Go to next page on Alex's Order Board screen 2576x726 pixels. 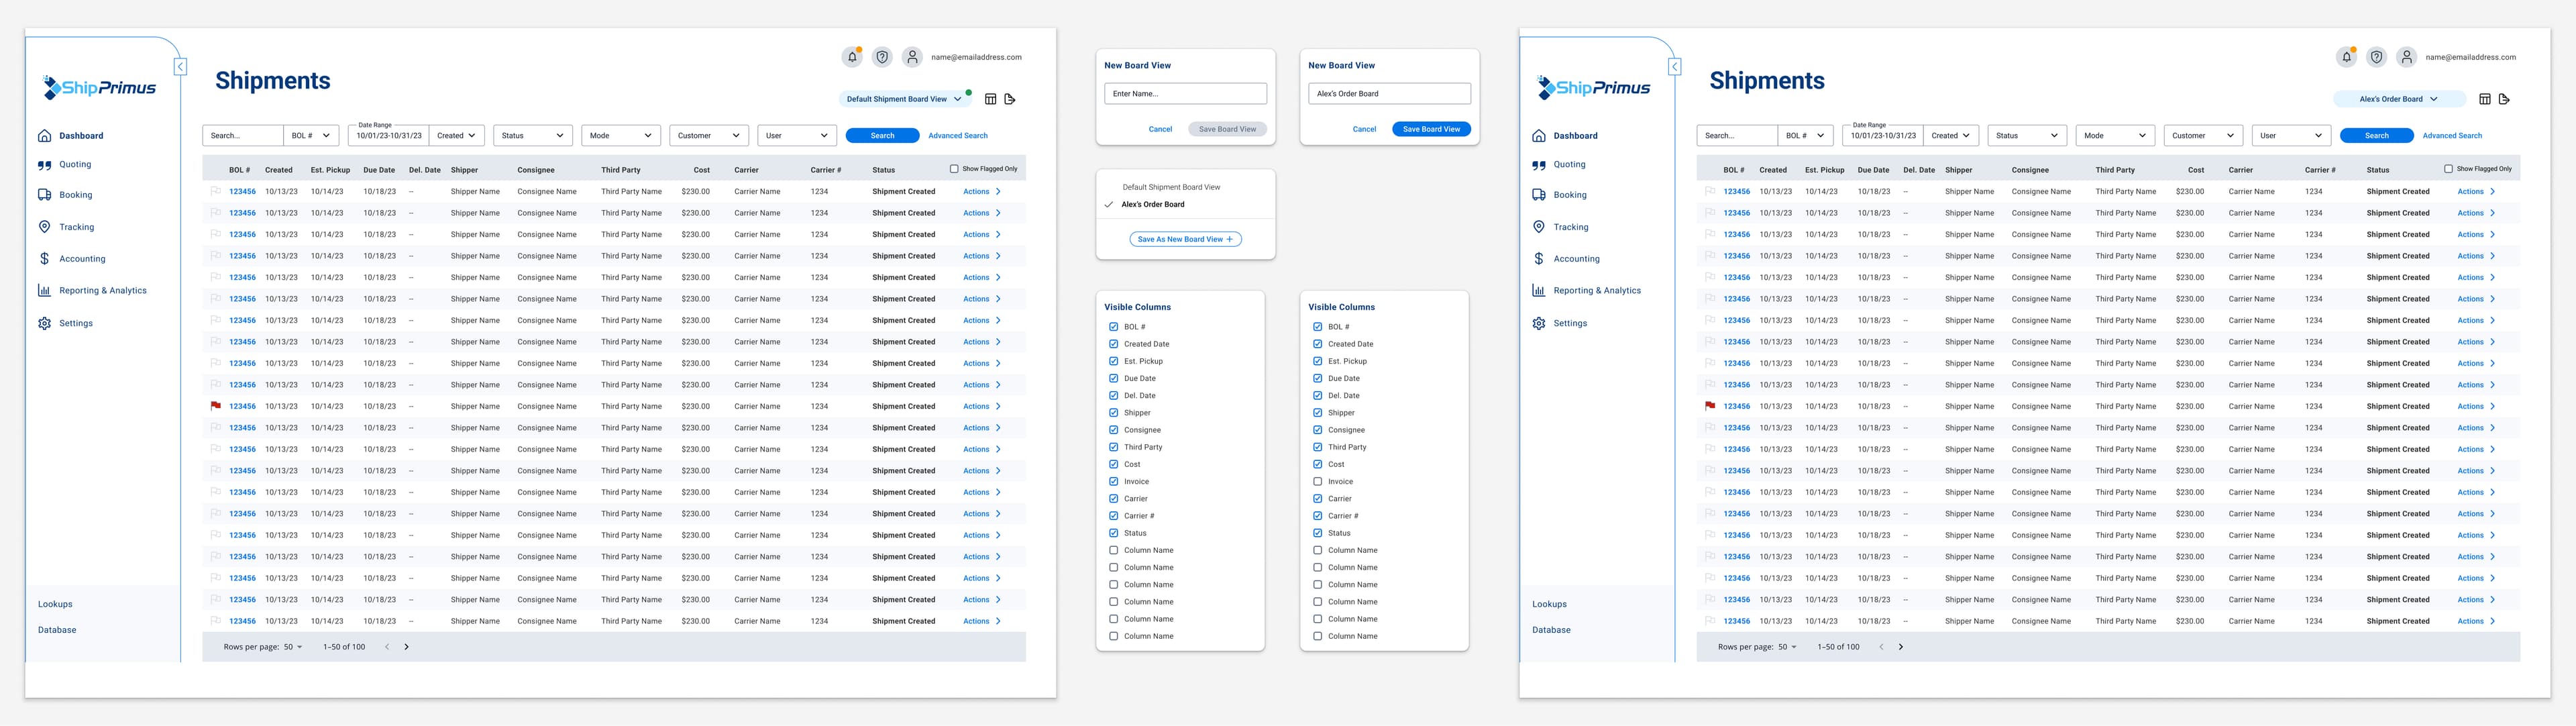click(1901, 647)
